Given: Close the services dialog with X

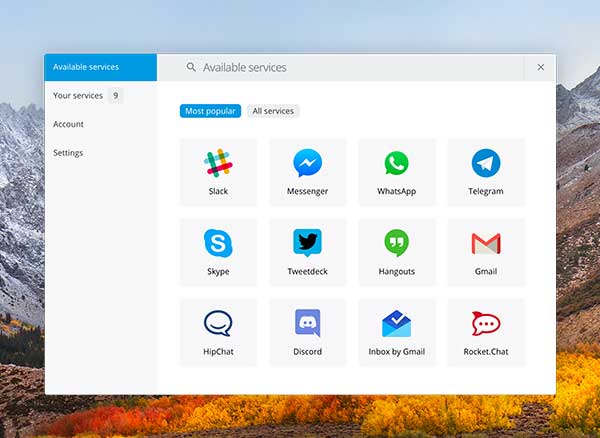Looking at the screenshot, I should pos(541,67).
